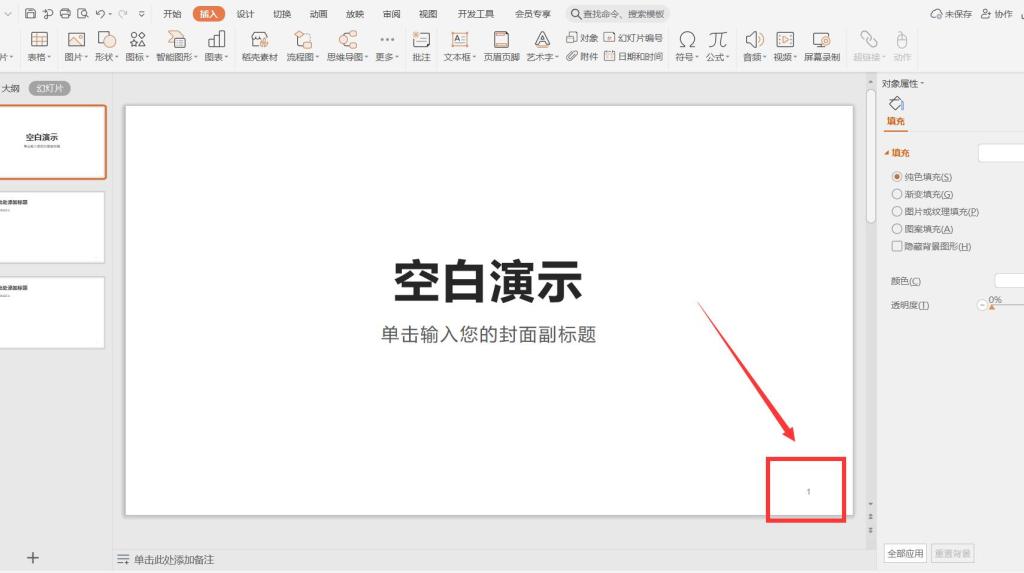
Task: Click the 全部应用 button
Action: coord(905,553)
